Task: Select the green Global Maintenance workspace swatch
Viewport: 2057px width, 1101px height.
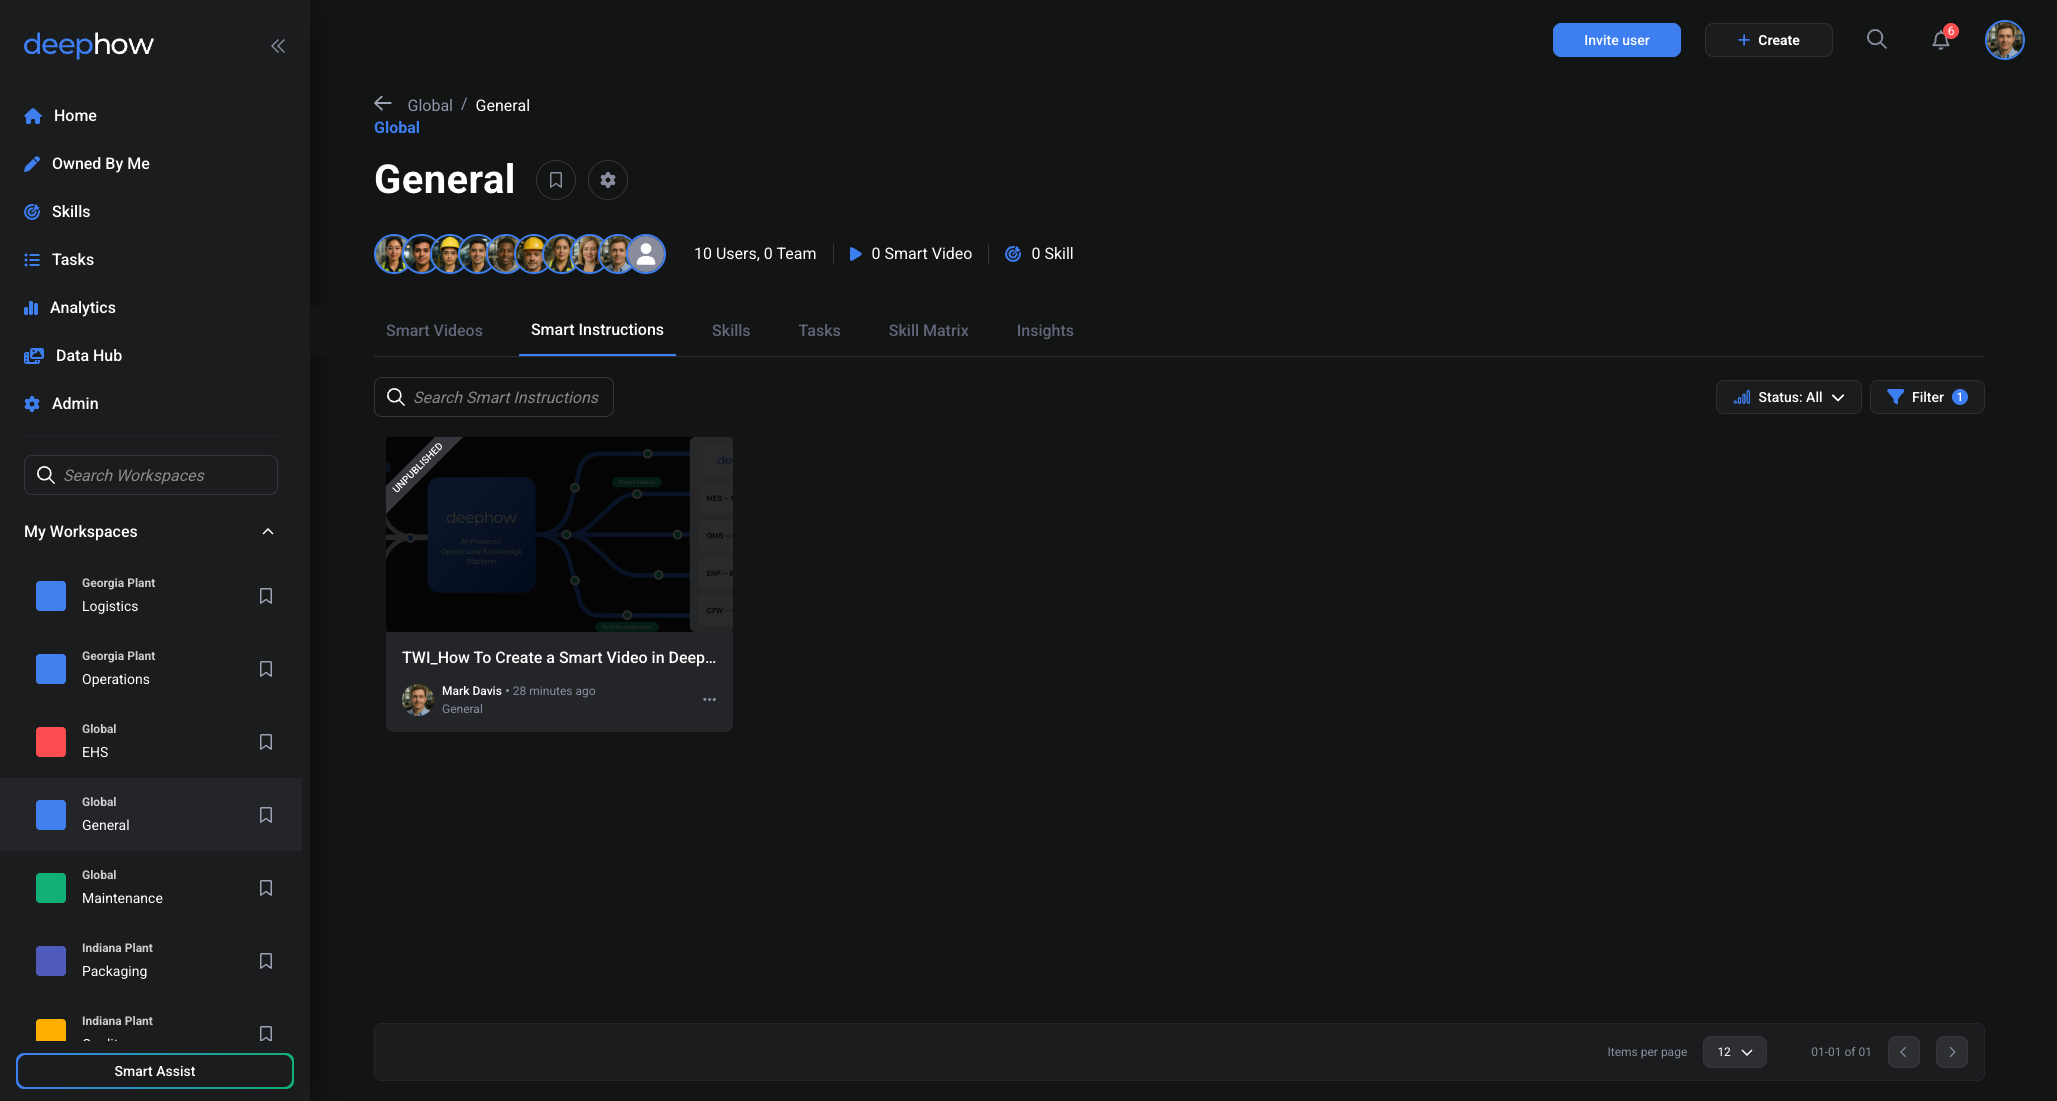Action: (x=51, y=888)
